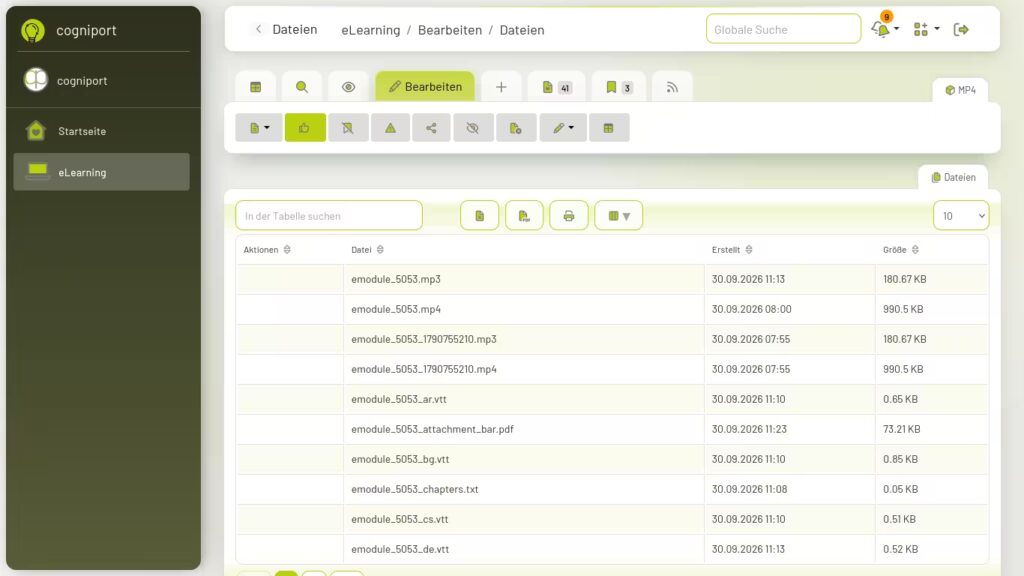This screenshot has width=1024, height=576.
Task: Click the plus tab to add new
Action: pos(501,87)
